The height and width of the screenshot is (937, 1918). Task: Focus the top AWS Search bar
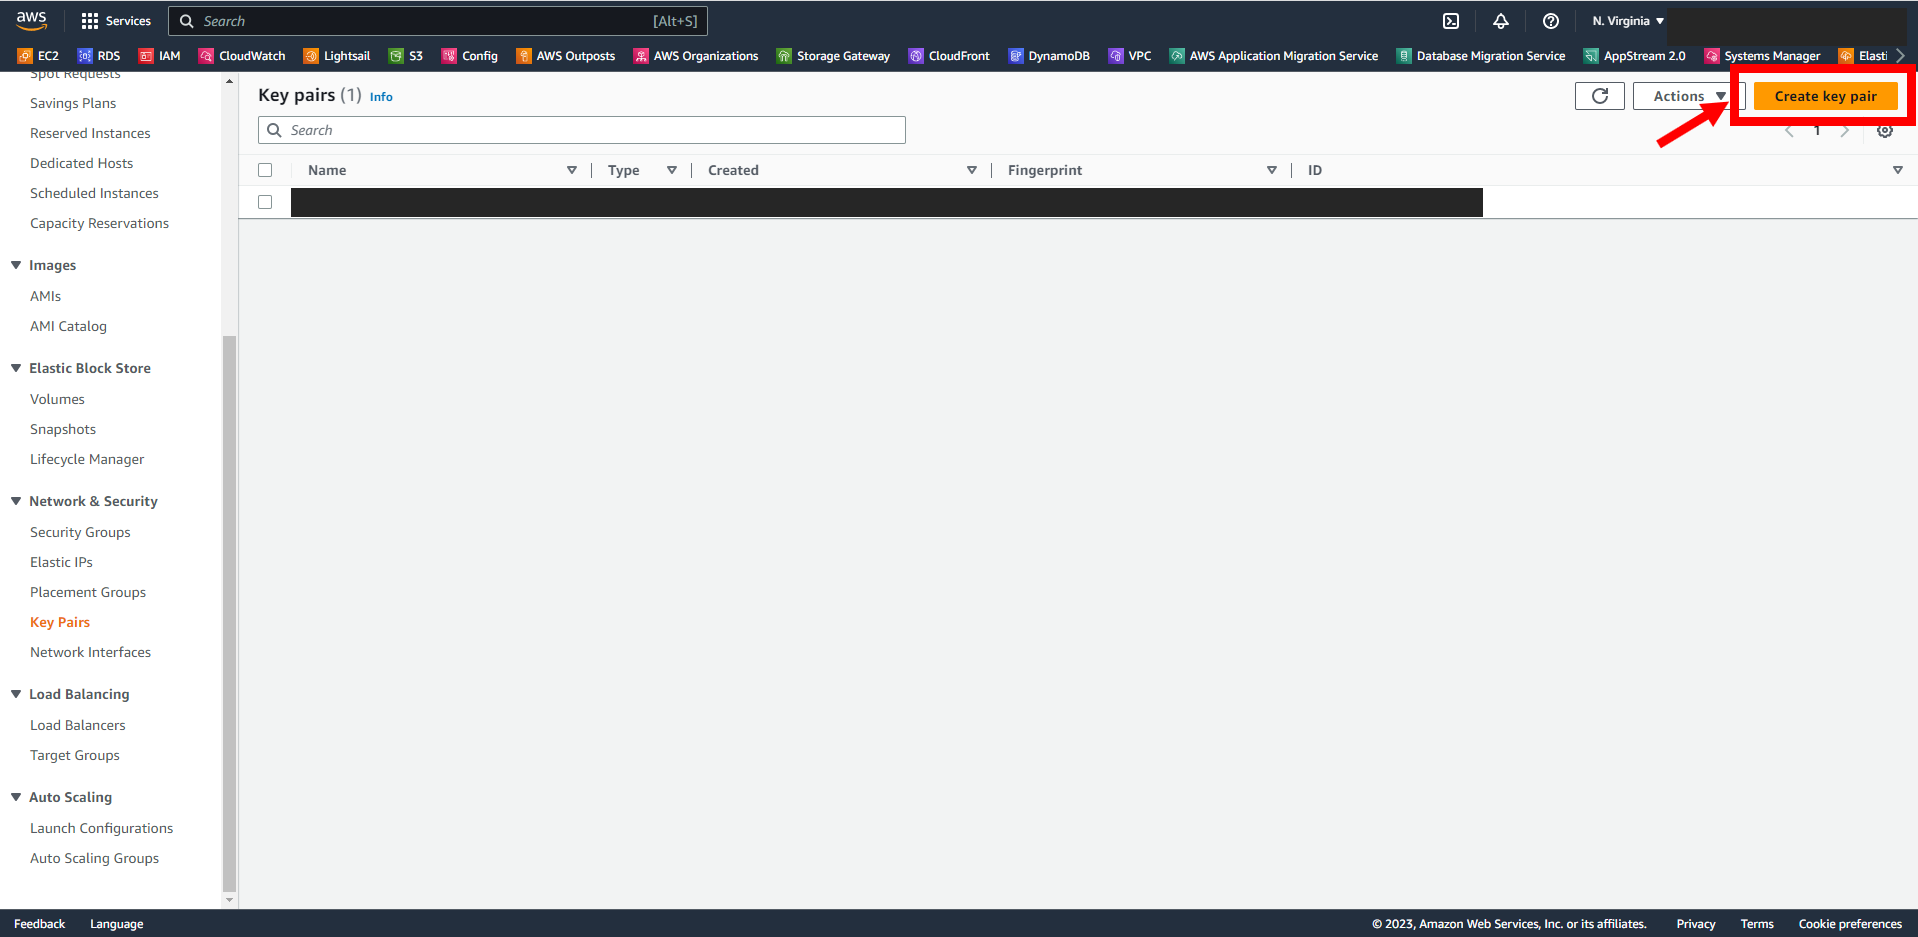438,21
